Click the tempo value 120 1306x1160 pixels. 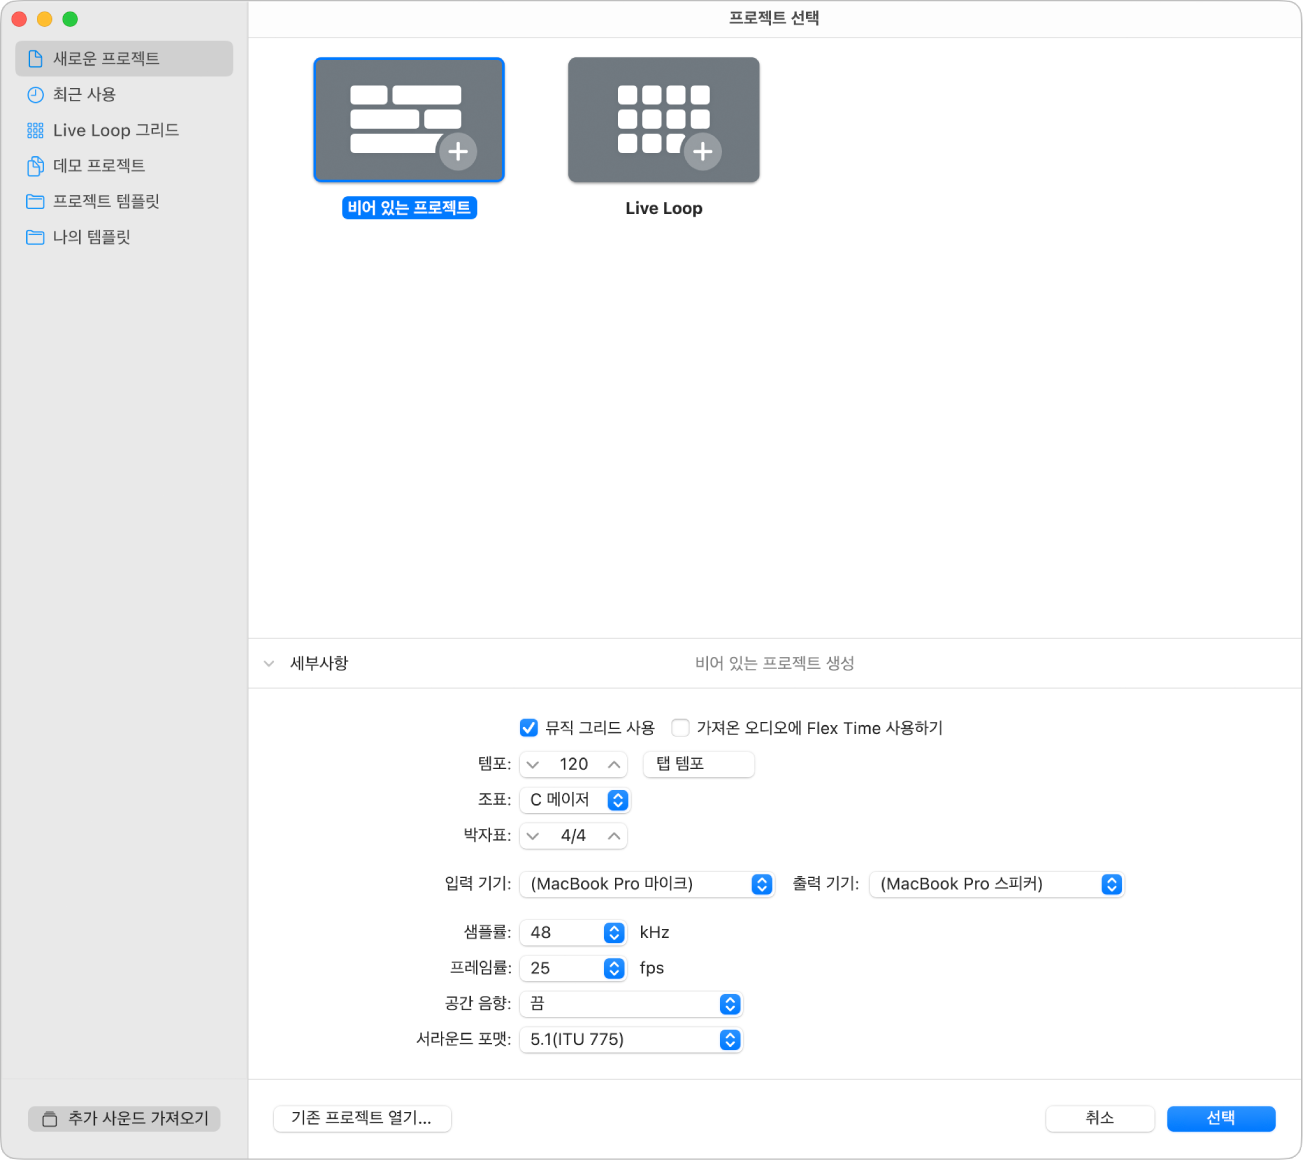click(x=574, y=764)
